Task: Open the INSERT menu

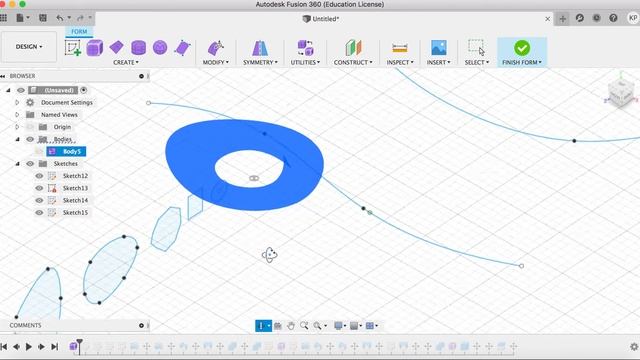Action: click(x=438, y=62)
